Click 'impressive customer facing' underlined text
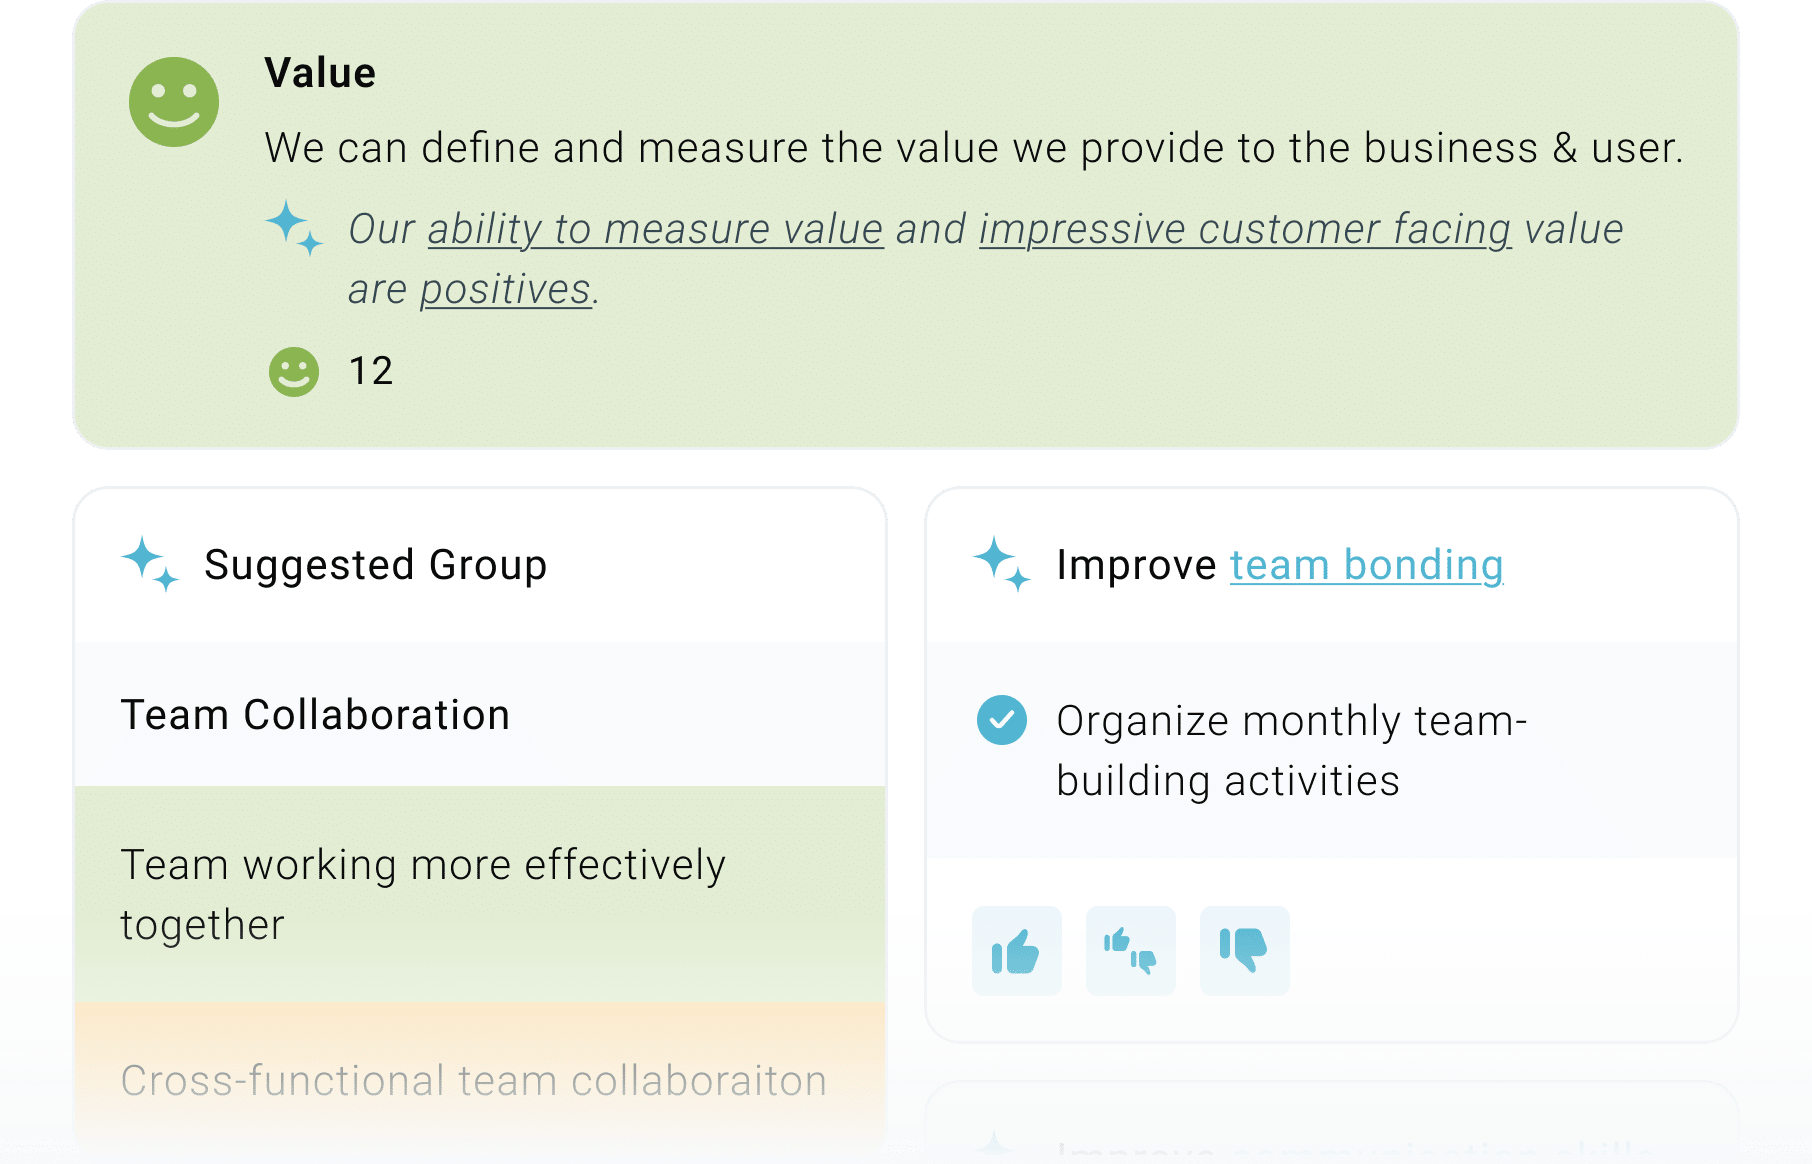Image resolution: width=1812 pixels, height=1164 pixels. (x=1245, y=229)
